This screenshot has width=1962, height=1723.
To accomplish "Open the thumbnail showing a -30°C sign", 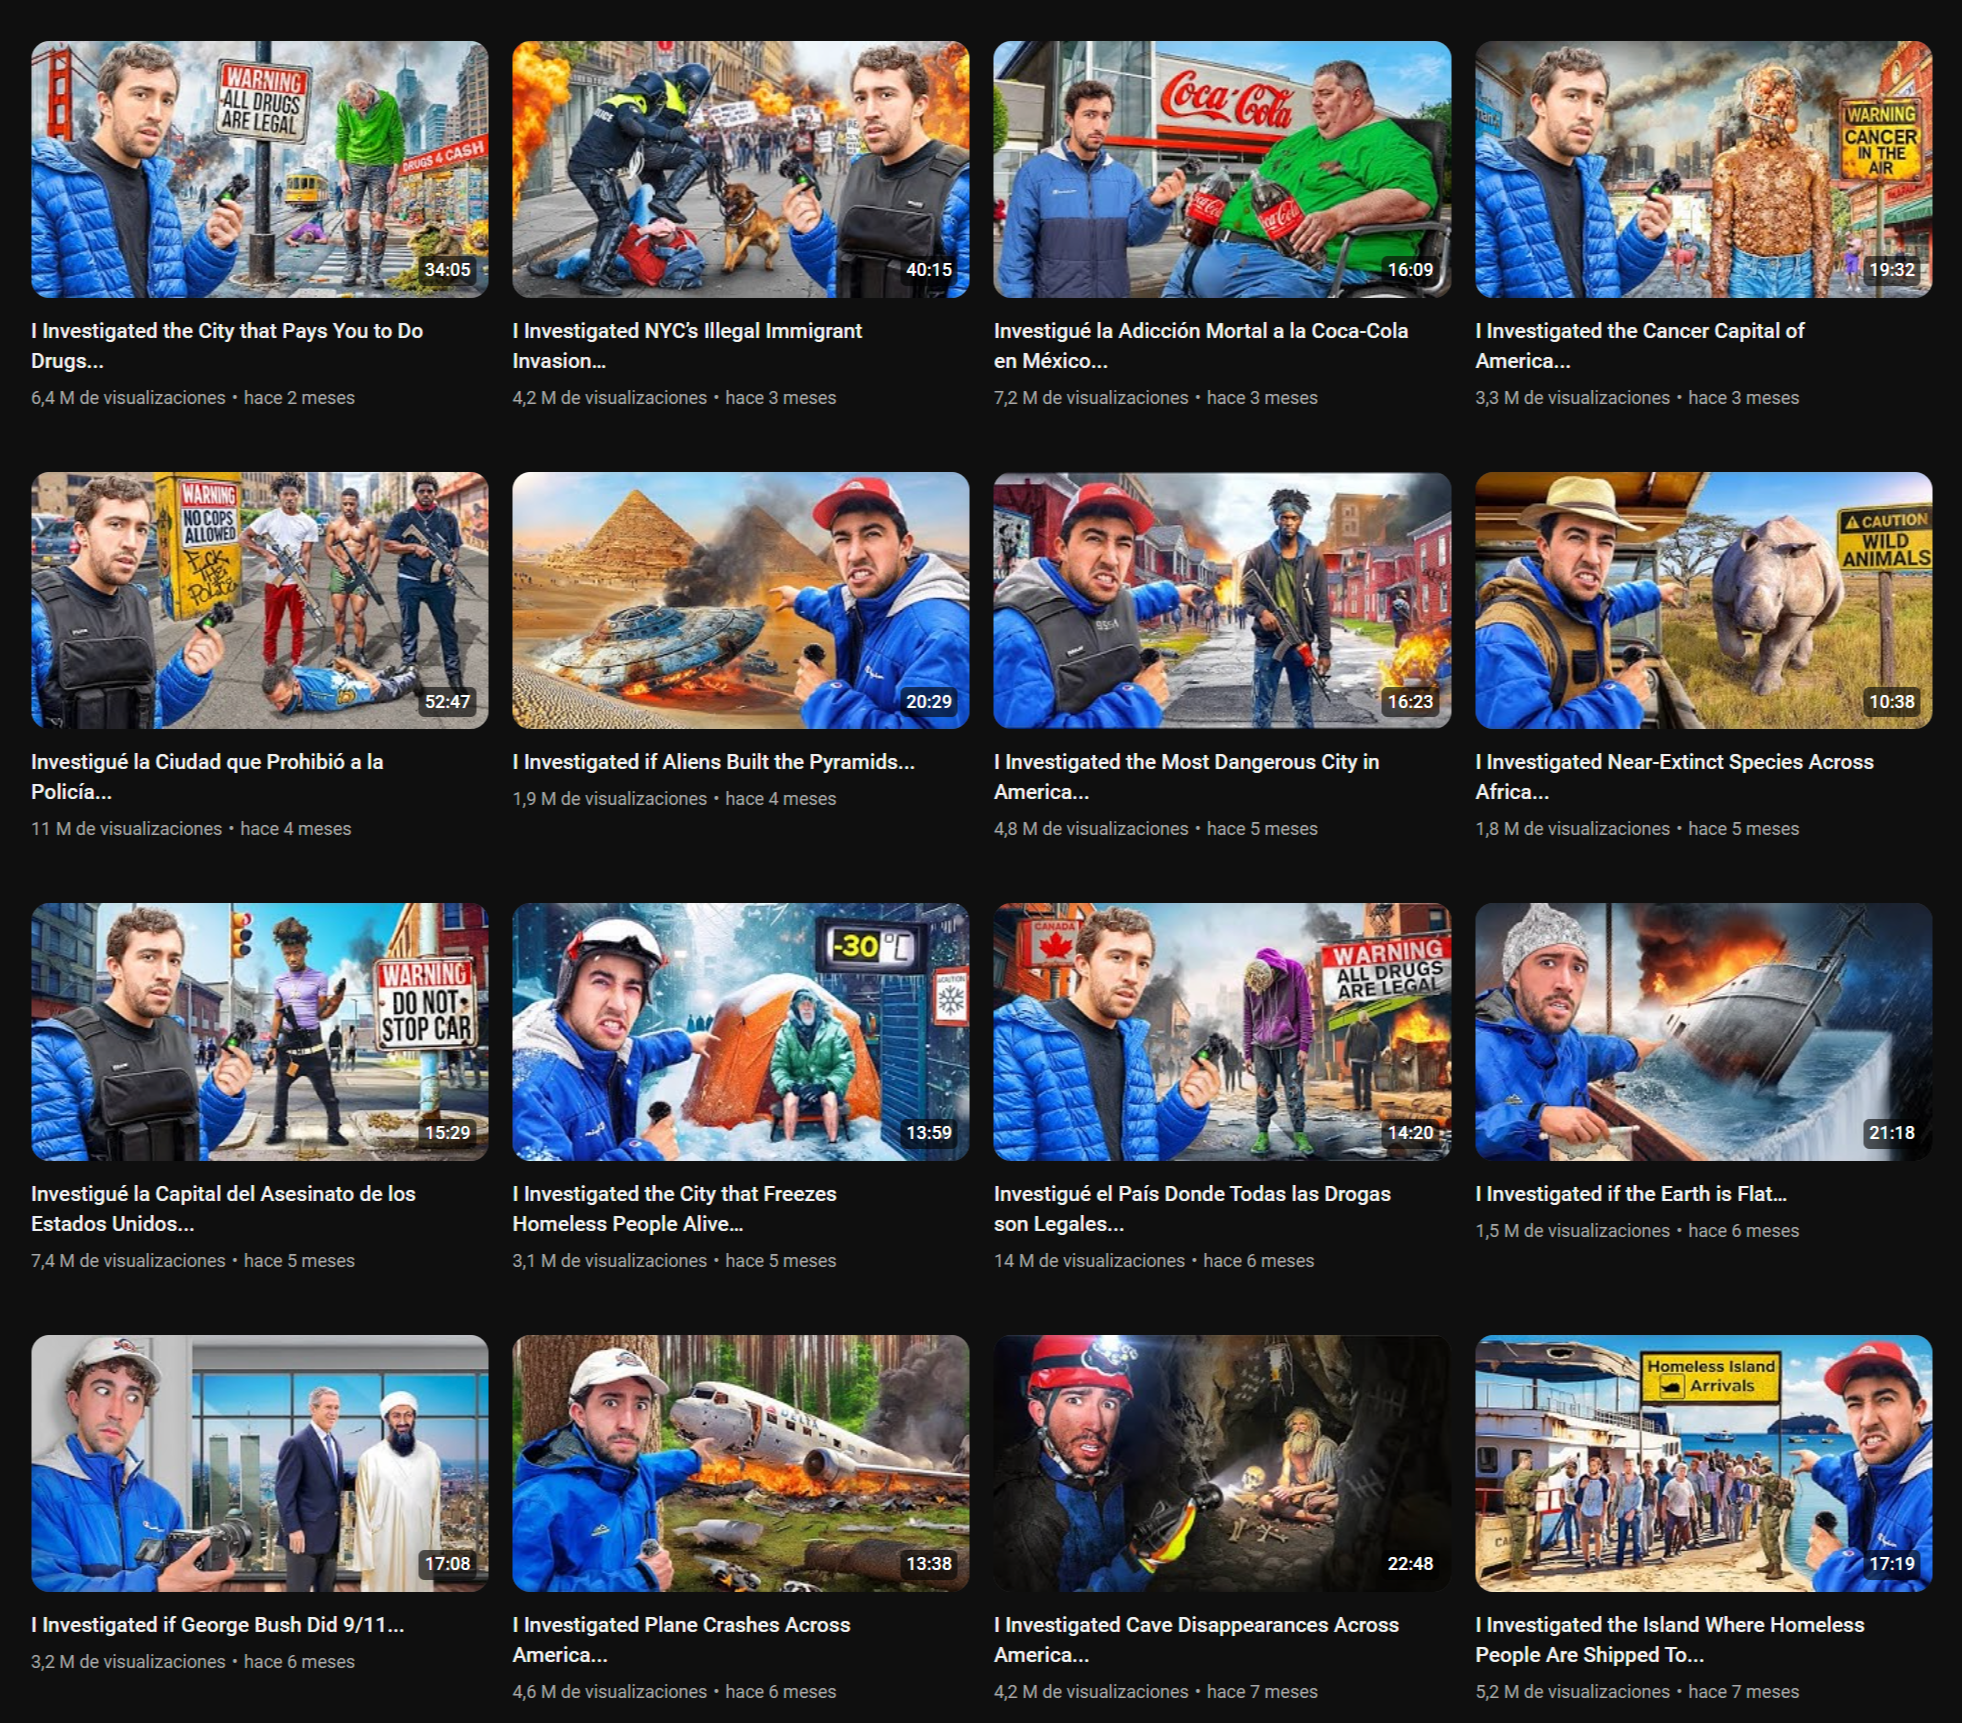I will coord(740,1031).
